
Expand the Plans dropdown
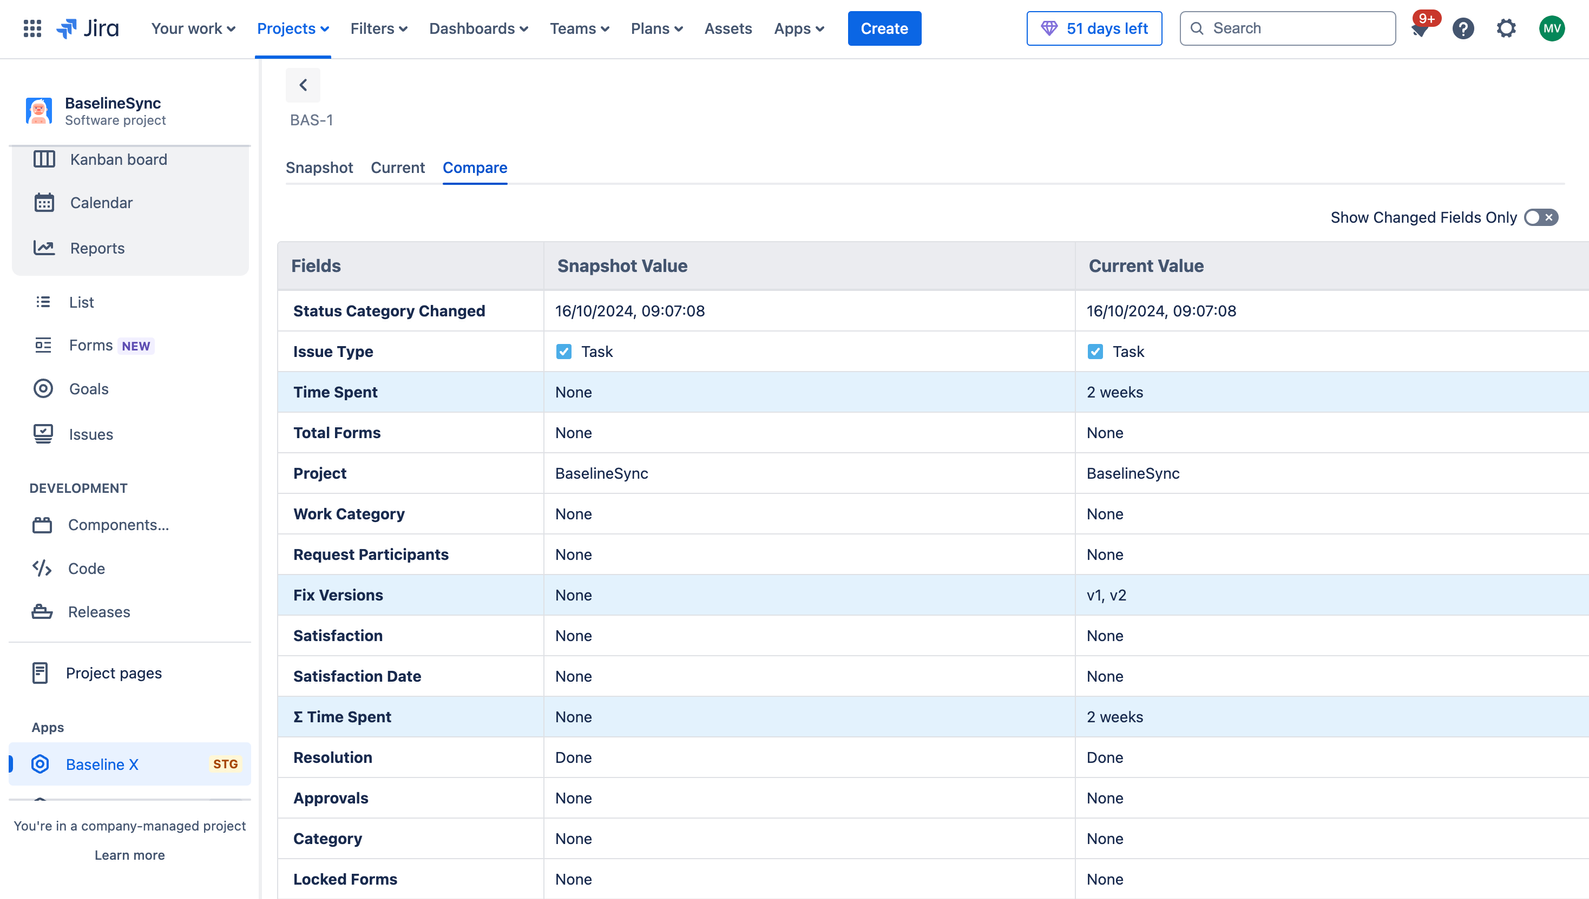click(657, 28)
